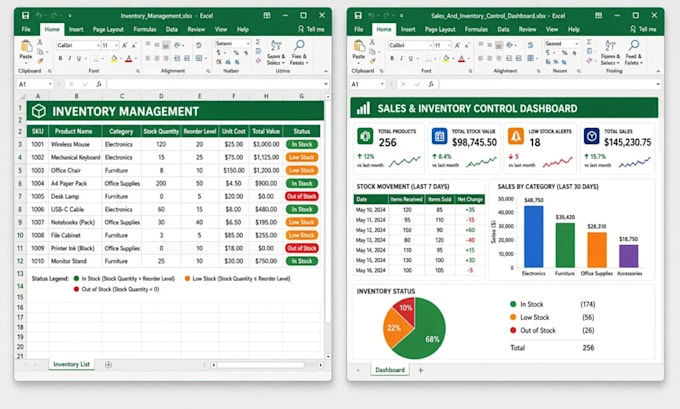This screenshot has height=409, width=680.
Task: Open number format dropdown in Sales dashboard window
Action: pyautogui.click(x=576, y=43)
